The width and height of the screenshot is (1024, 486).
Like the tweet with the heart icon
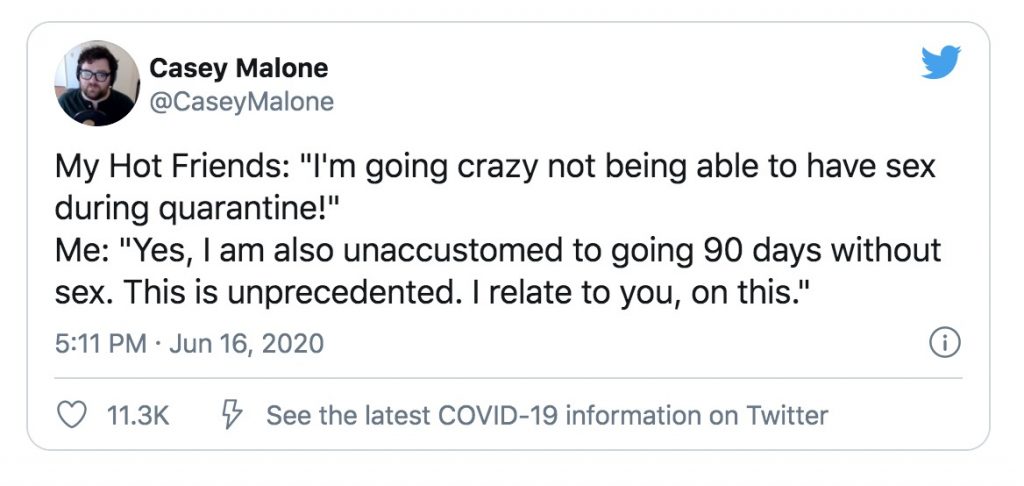(73, 415)
